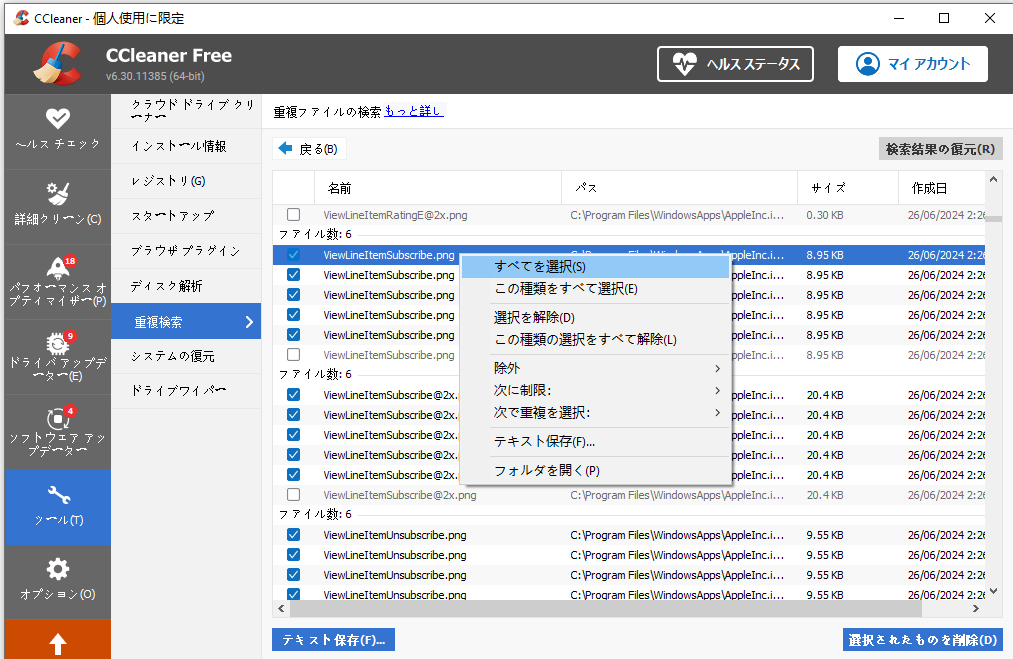Open クラウド ドライブ クリーナー tool
The height and width of the screenshot is (659, 1013).
[x=186, y=110]
